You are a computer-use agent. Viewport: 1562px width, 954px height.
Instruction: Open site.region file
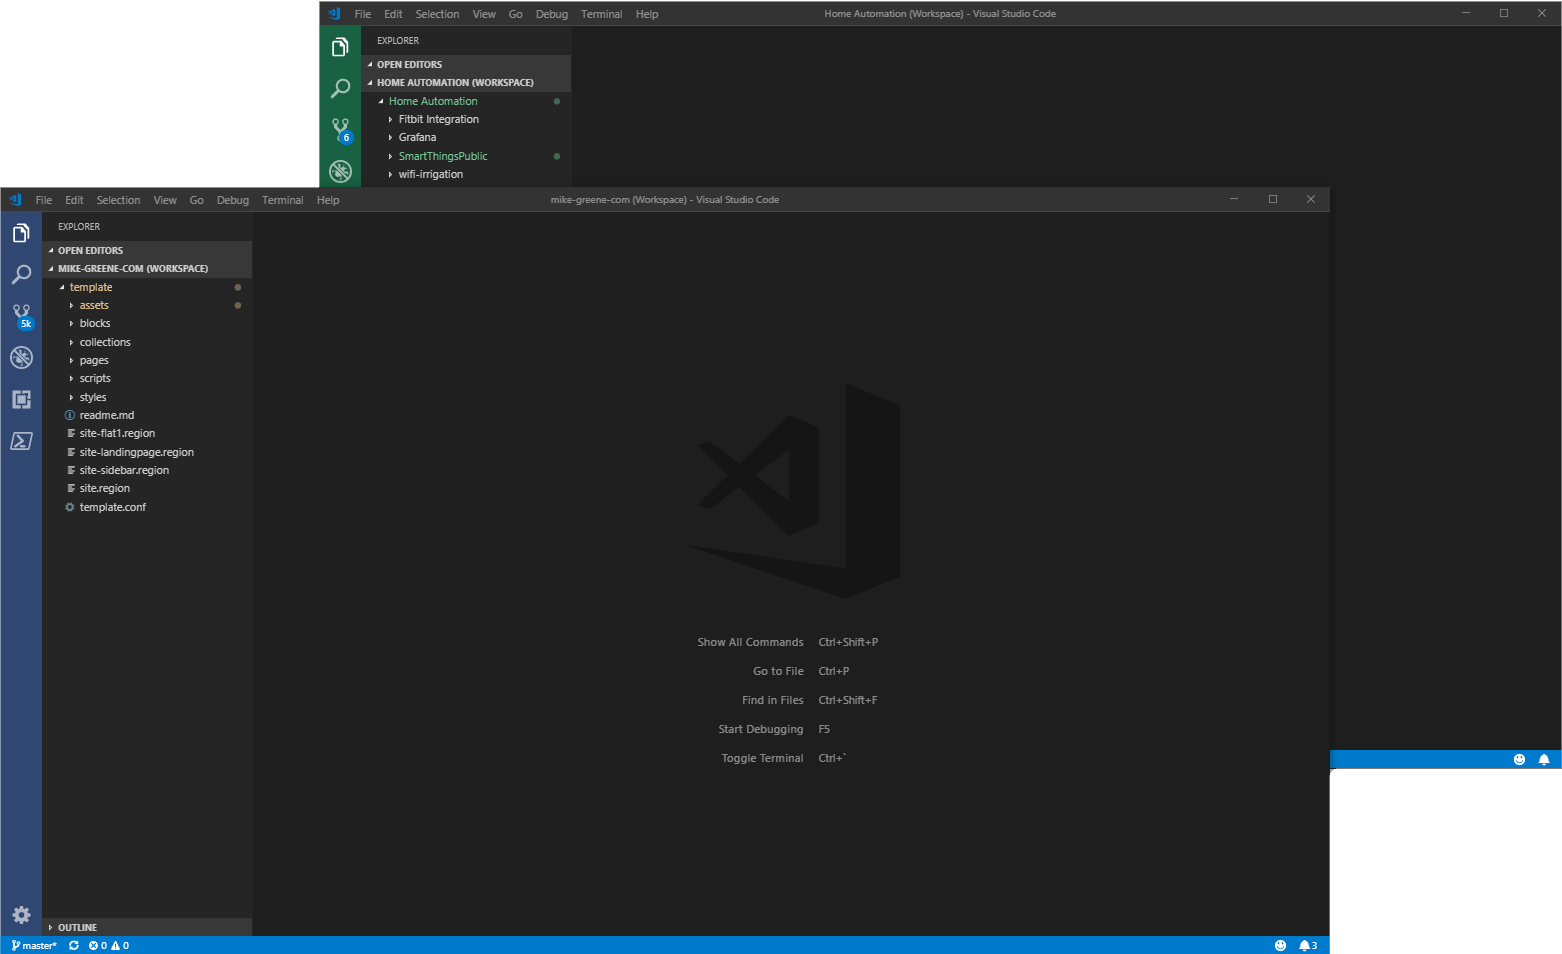[x=147, y=488]
